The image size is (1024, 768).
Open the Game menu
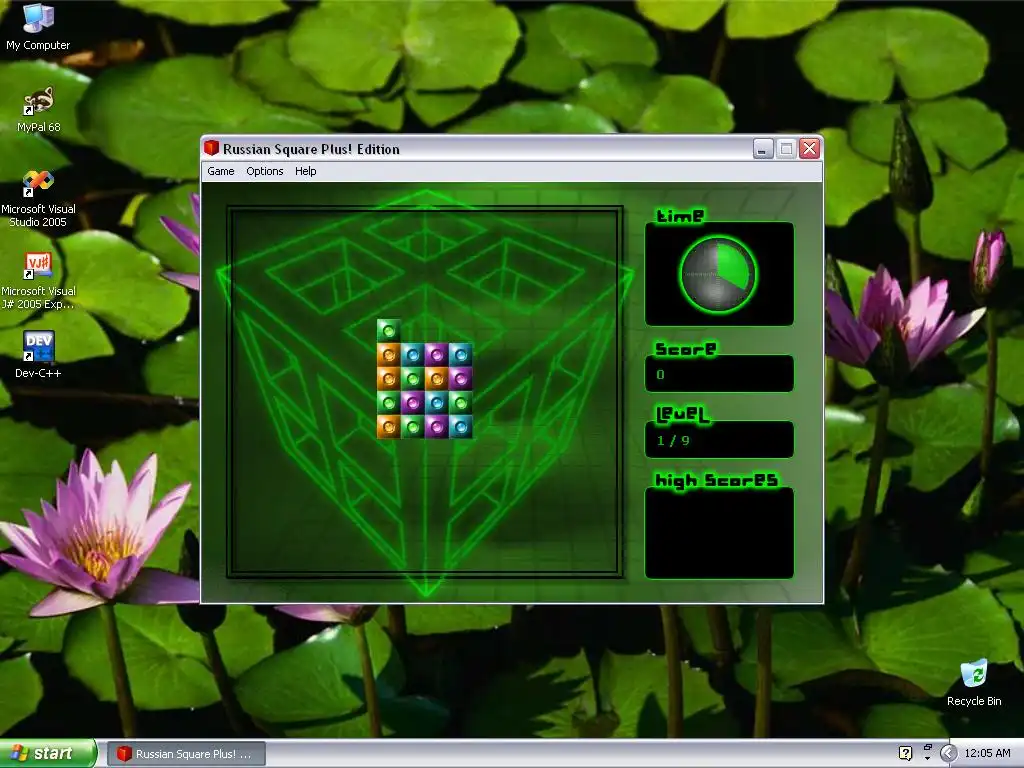pyautogui.click(x=221, y=171)
